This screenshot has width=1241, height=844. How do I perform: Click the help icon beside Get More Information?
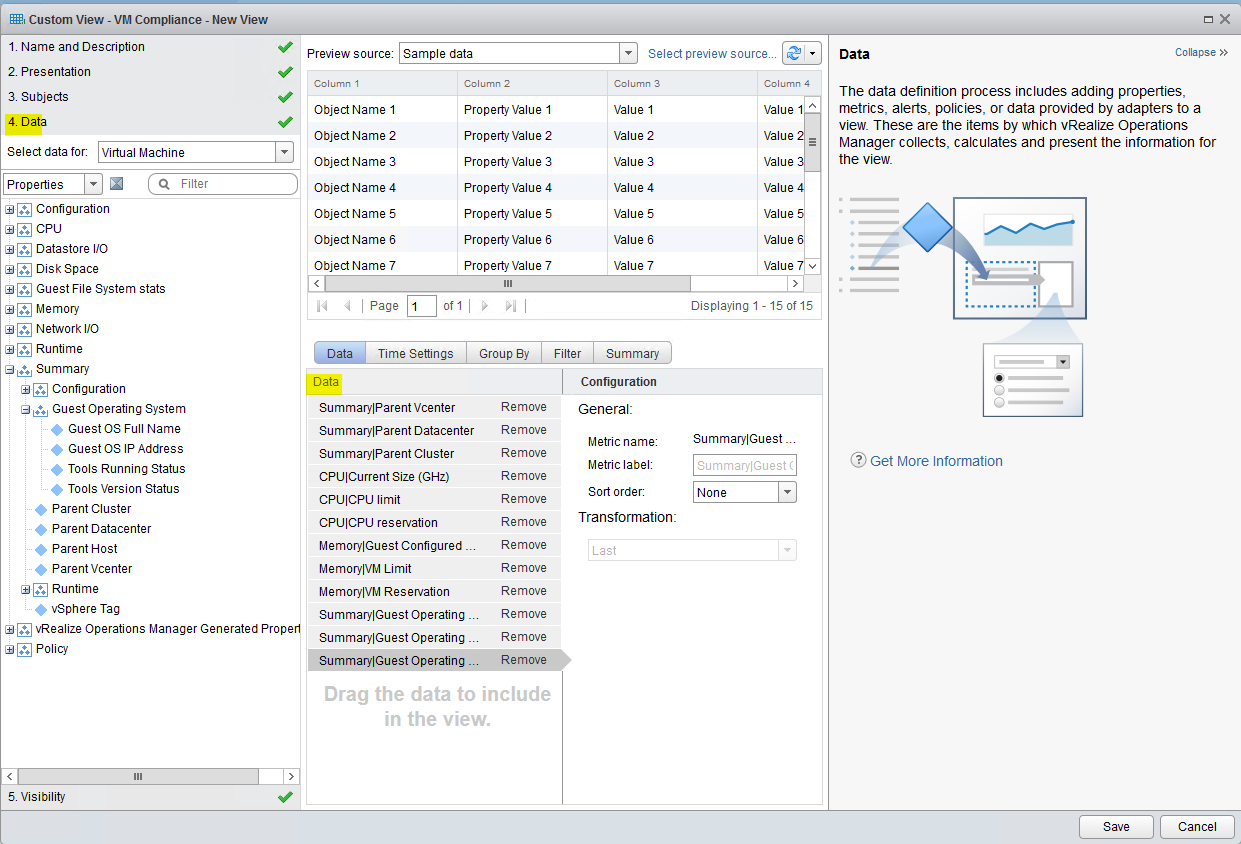[x=858, y=460]
